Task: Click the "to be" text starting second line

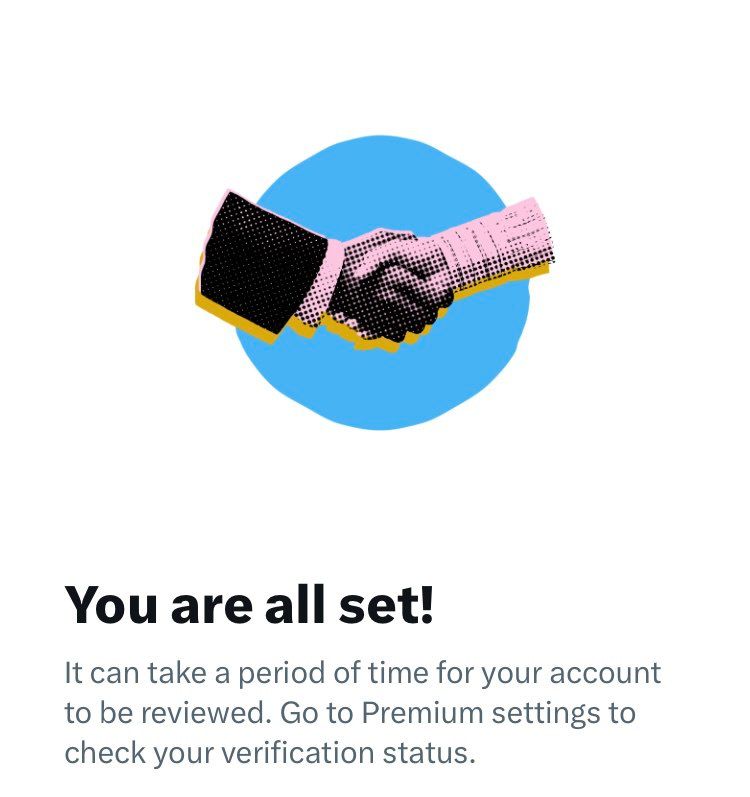Action: 97,713
